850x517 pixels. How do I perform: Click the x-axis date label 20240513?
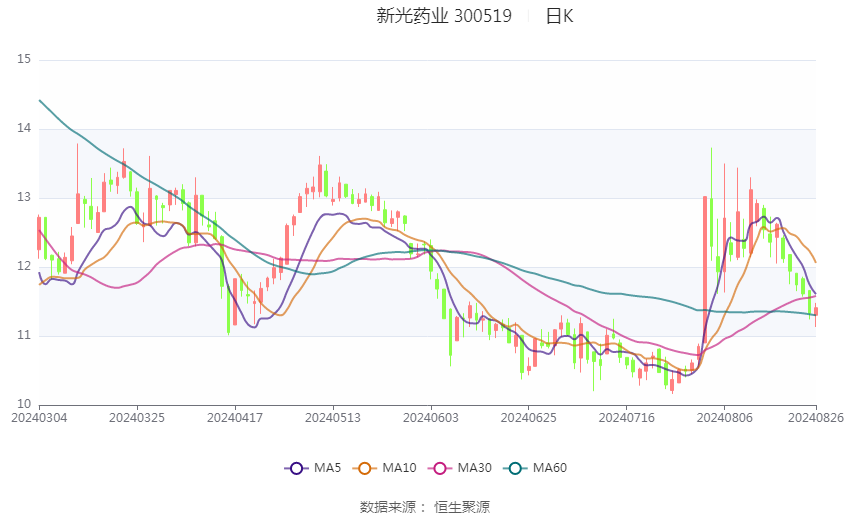[x=333, y=418]
